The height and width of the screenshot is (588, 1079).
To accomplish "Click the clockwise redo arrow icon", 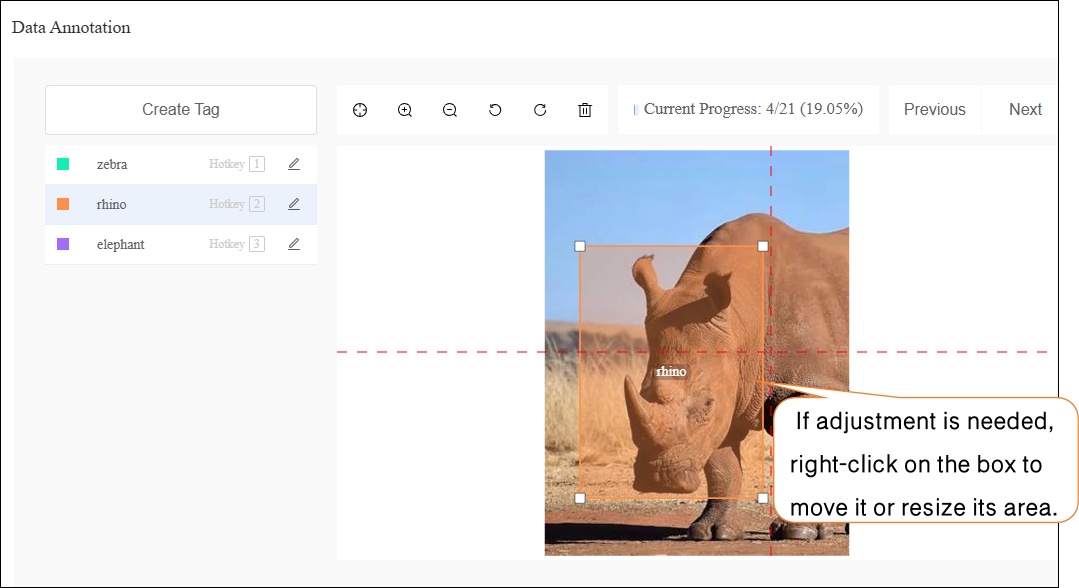I will coord(540,110).
